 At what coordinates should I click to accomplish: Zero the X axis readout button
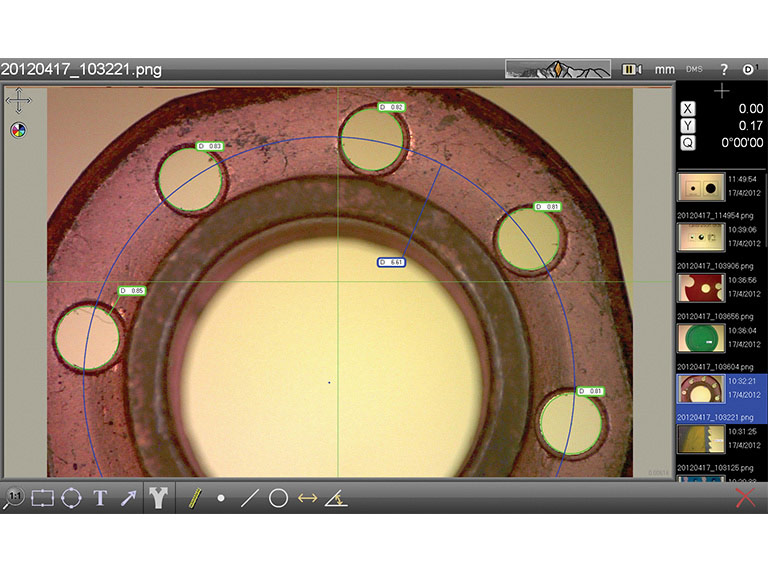[x=687, y=109]
